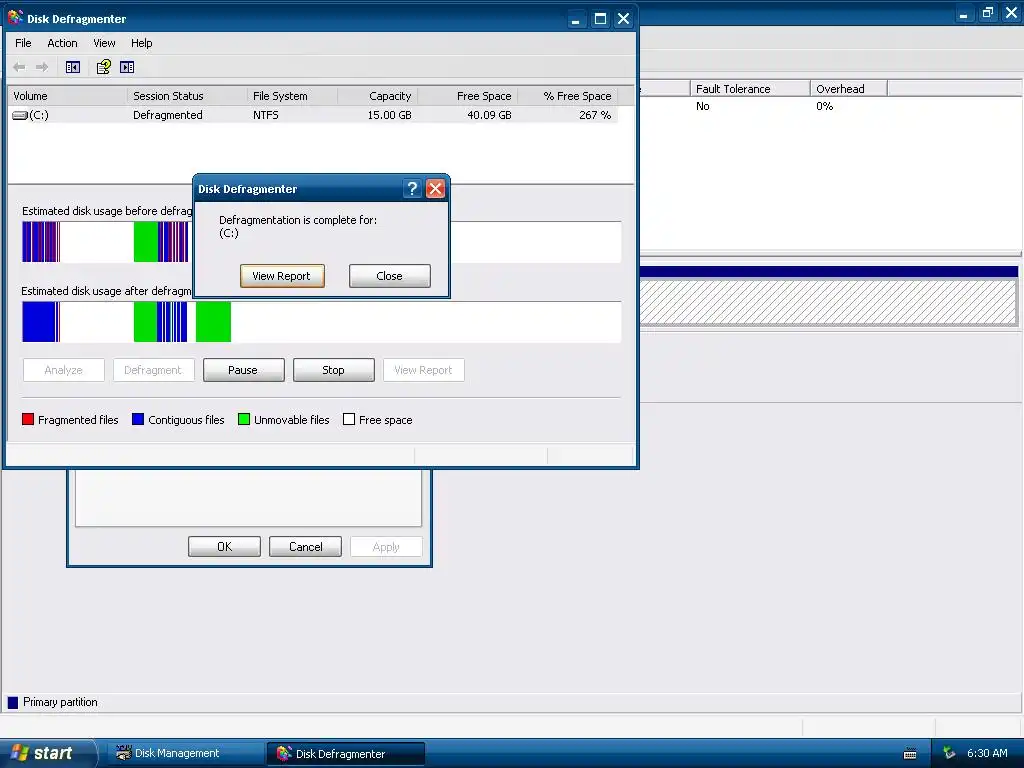Viewport: 1024px width, 768px height.
Task: Click the usage-after-defragmentation graph bar
Action: tap(321, 322)
